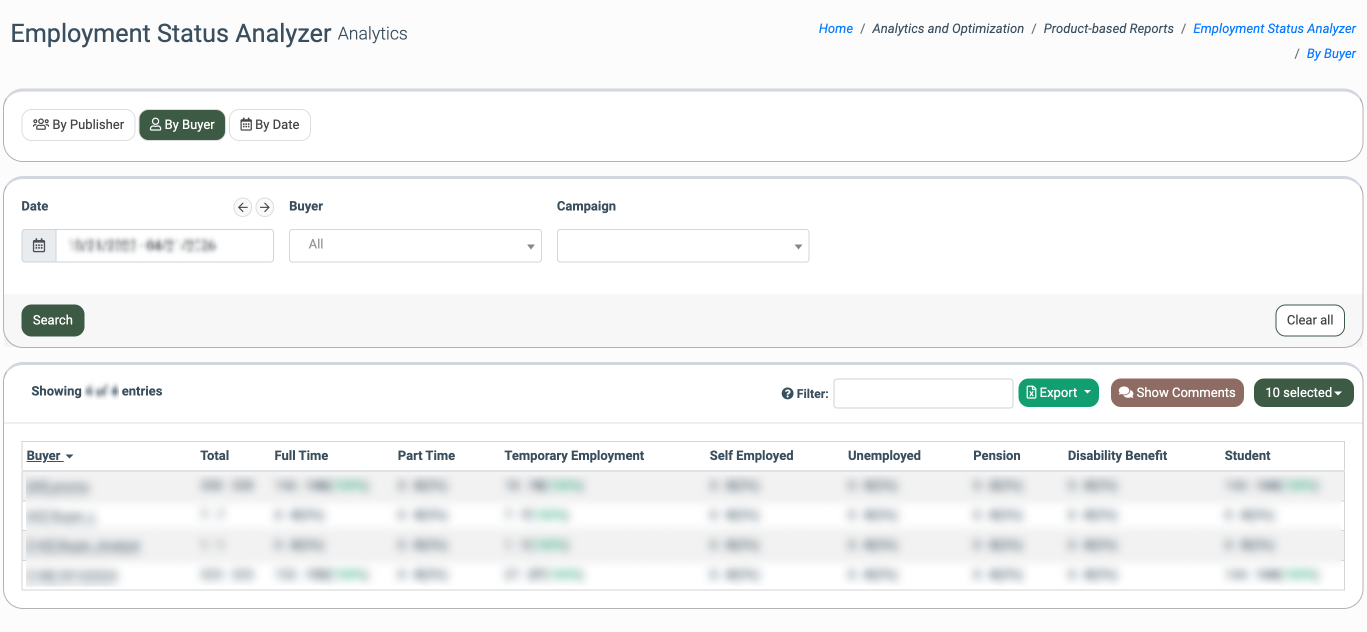
Task: Open the 10 selected columns dropdown
Action: click(1303, 393)
